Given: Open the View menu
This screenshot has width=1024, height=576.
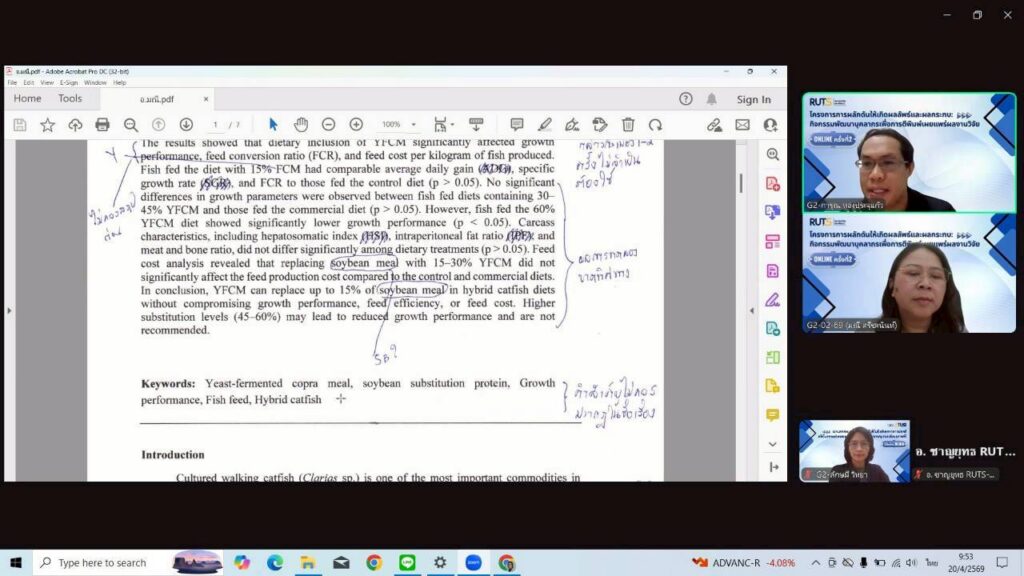Looking at the screenshot, I should pos(46,83).
